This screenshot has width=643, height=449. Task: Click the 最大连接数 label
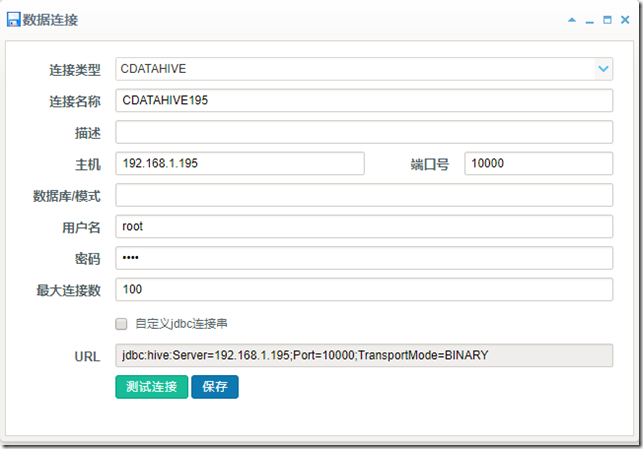tap(68, 291)
